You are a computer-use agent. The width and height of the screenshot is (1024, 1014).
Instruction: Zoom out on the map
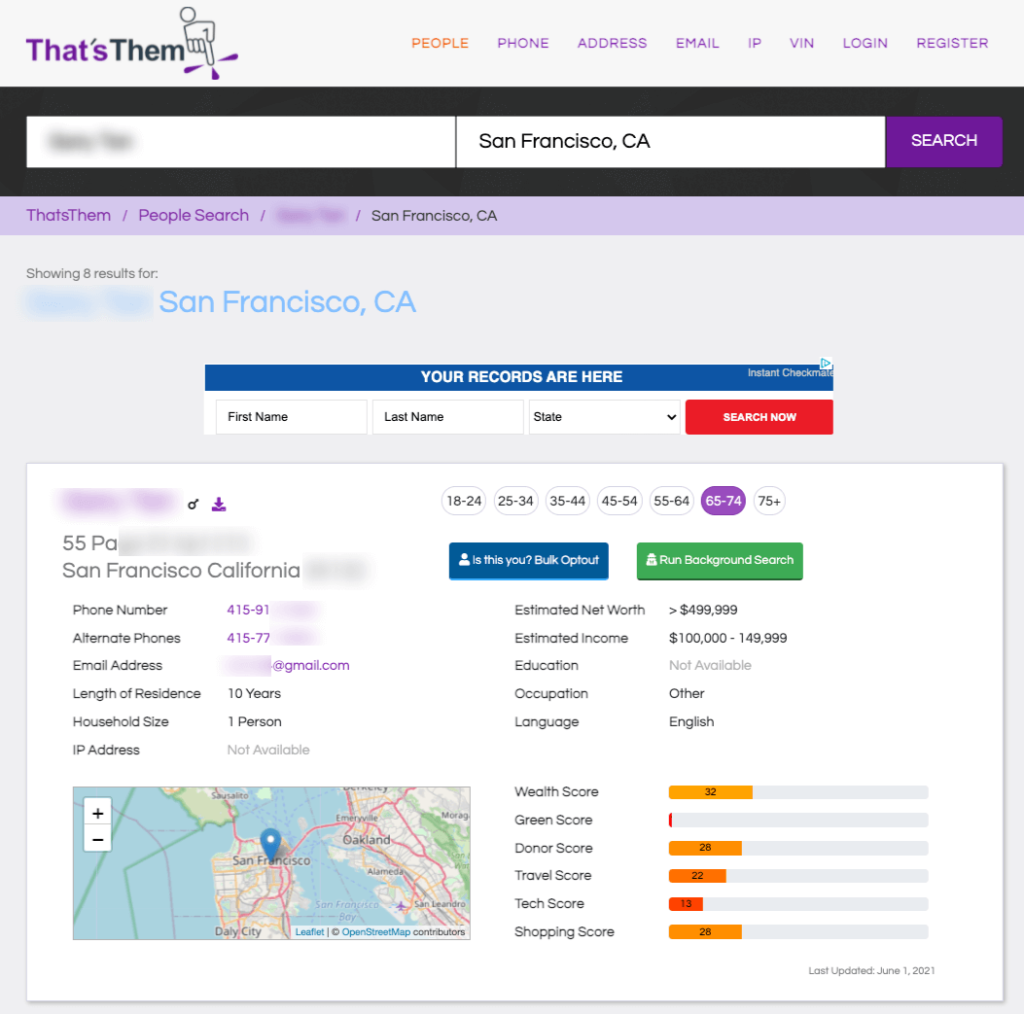(98, 840)
